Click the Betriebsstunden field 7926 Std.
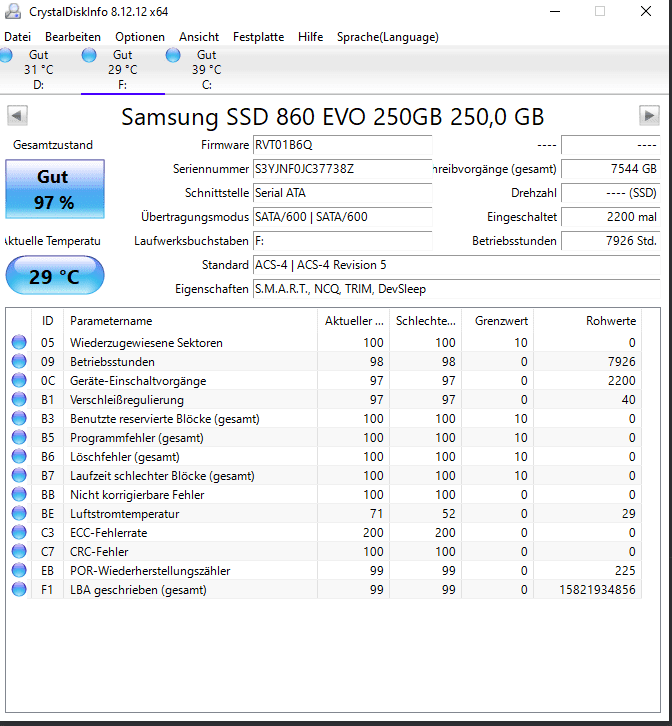The width and height of the screenshot is (672, 726). 610,241
